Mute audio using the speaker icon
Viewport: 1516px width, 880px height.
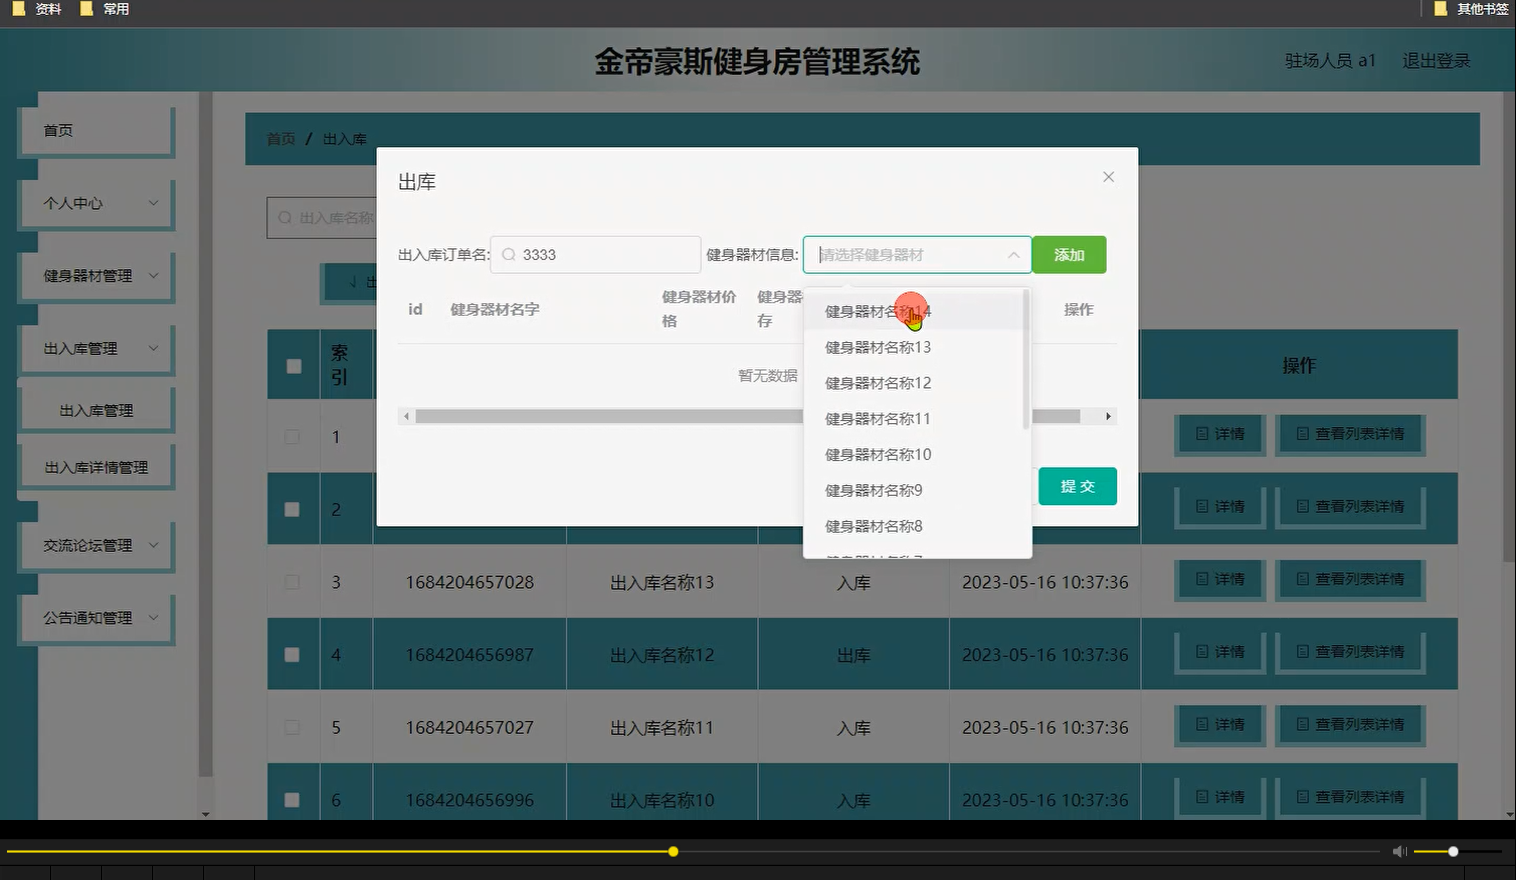(x=1399, y=851)
